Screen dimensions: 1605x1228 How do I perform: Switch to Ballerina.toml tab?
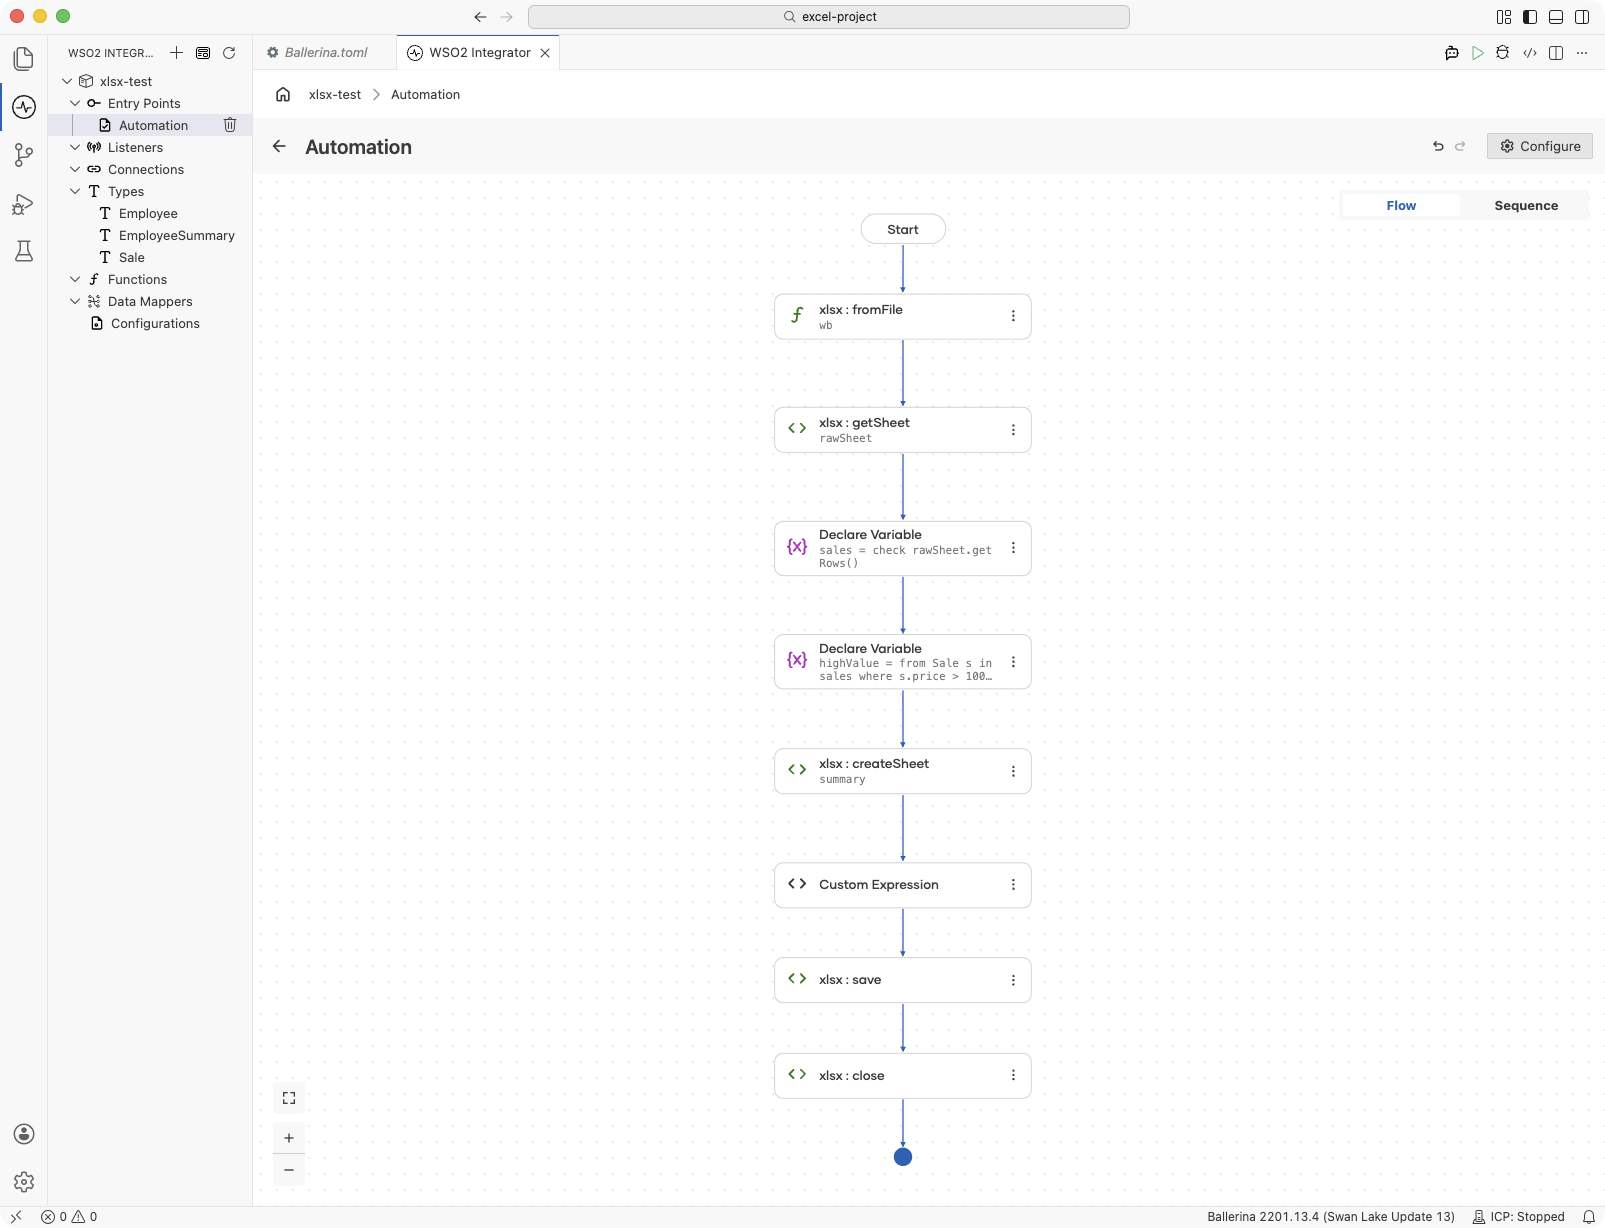(325, 53)
